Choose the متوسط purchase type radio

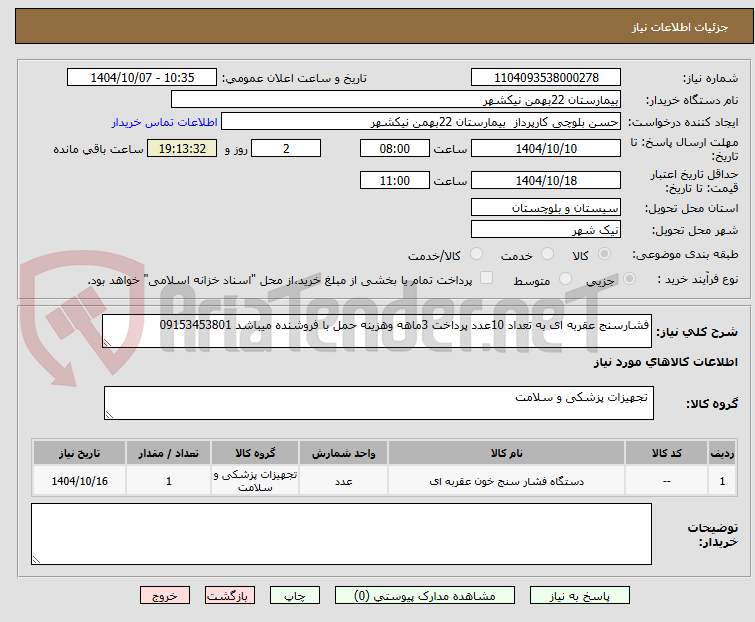pyautogui.click(x=565, y=279)
